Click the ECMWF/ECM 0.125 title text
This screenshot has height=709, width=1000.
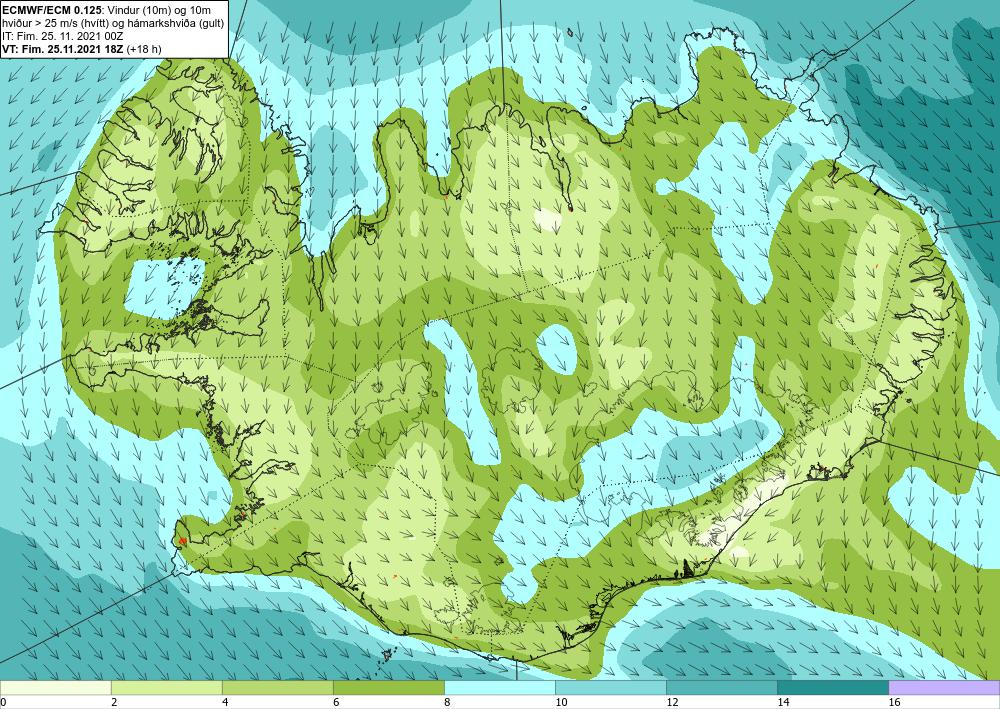pos(54,9)
